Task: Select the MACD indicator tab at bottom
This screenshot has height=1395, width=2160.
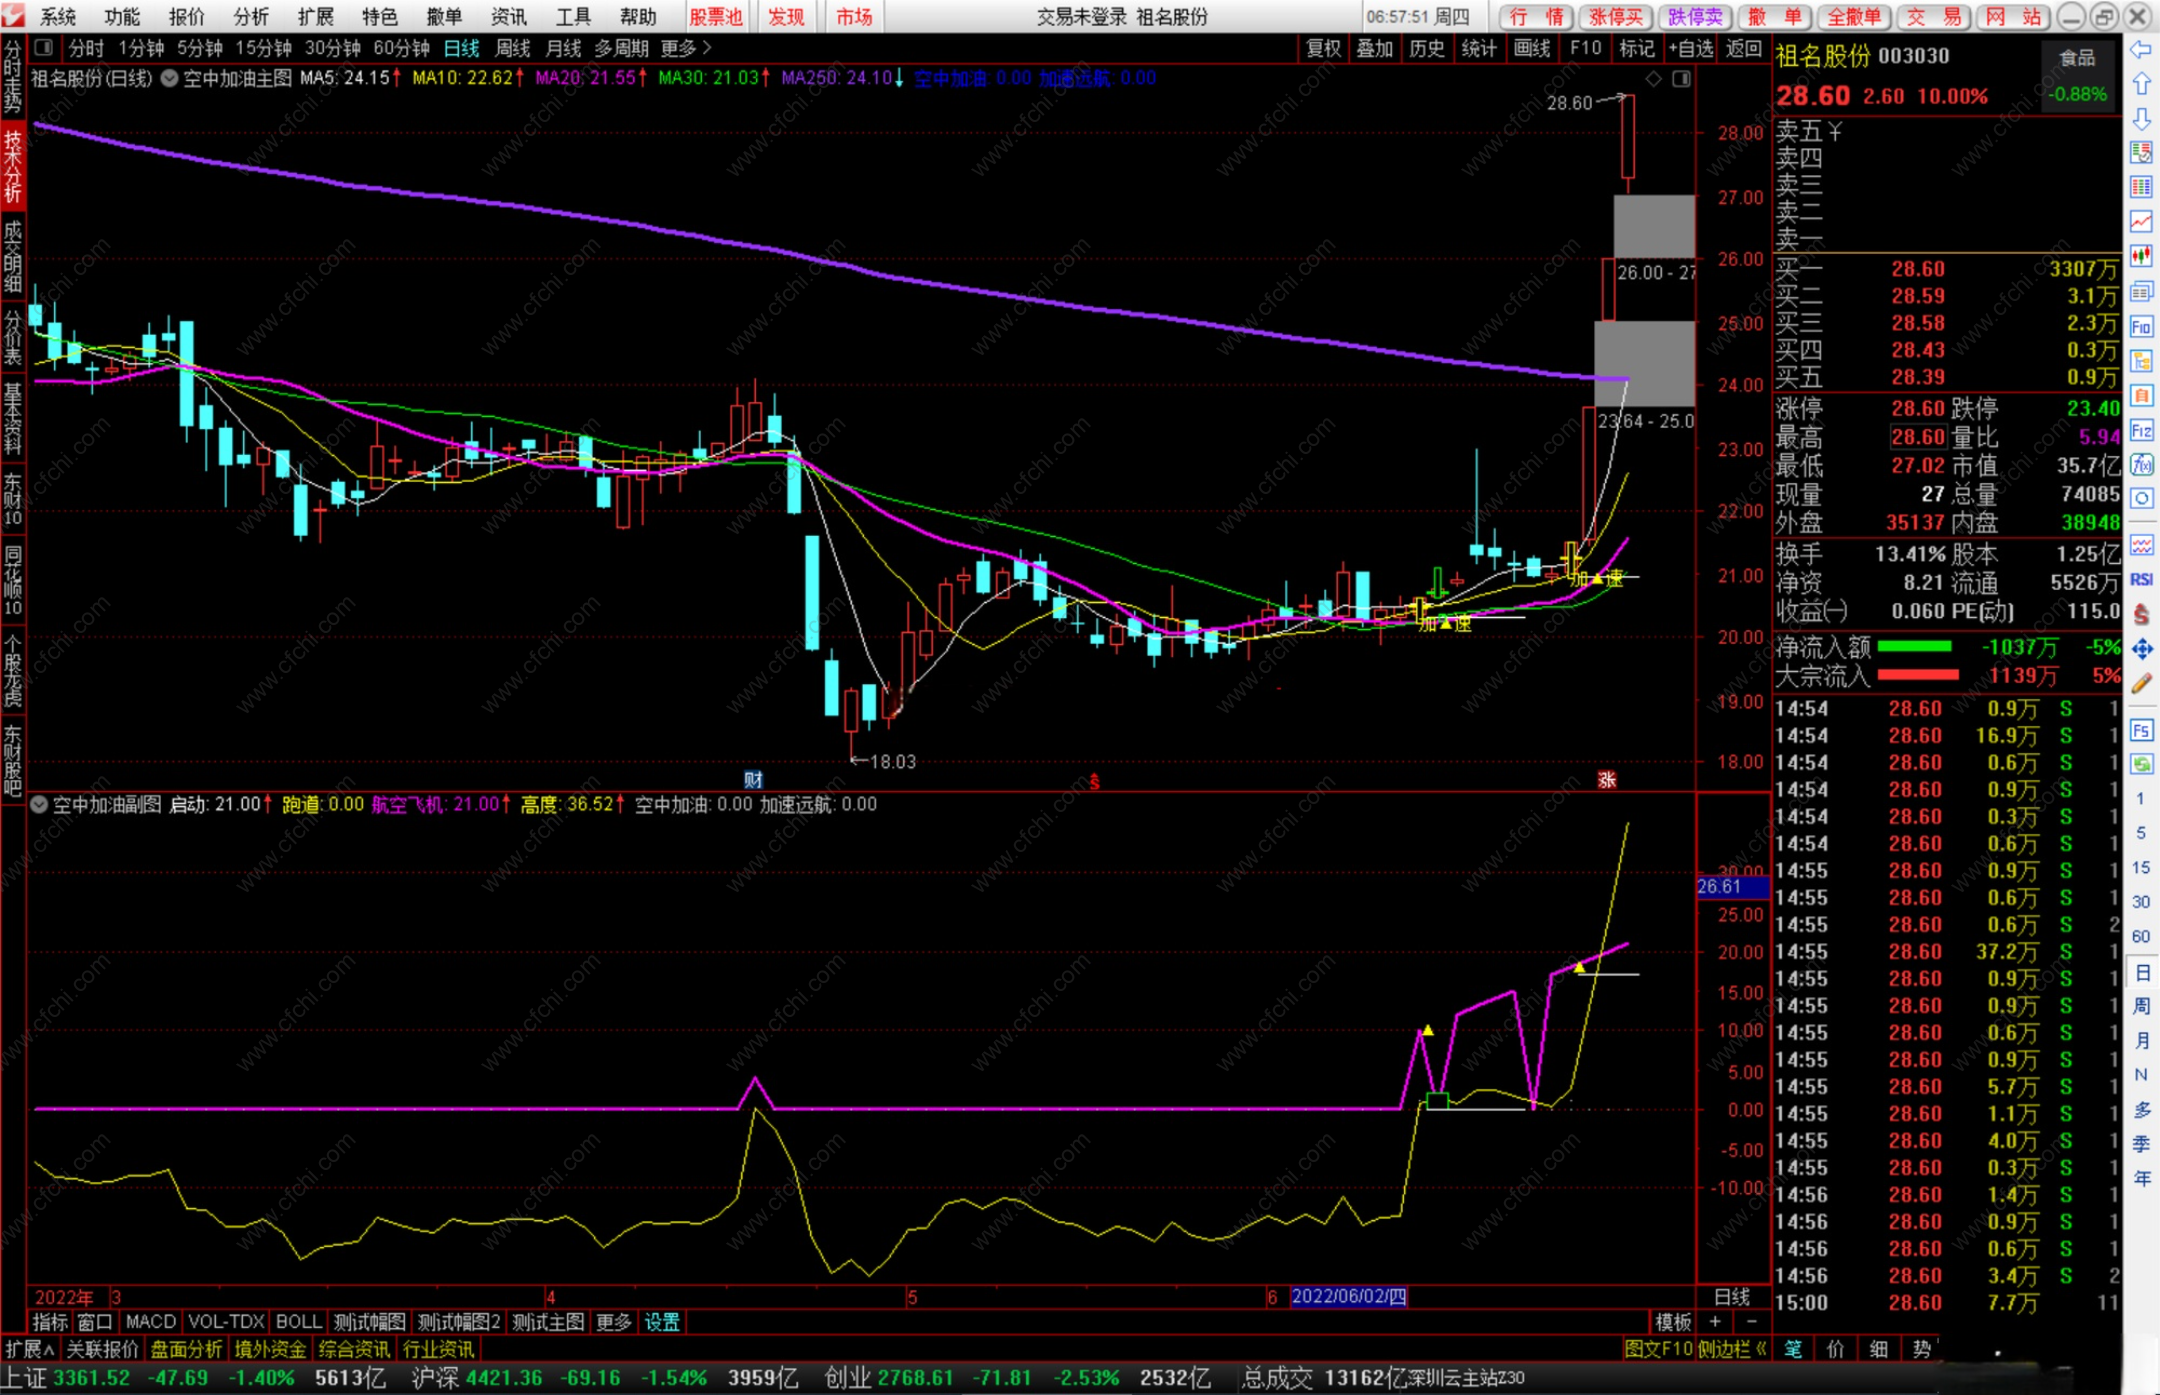Action: 151,1322
